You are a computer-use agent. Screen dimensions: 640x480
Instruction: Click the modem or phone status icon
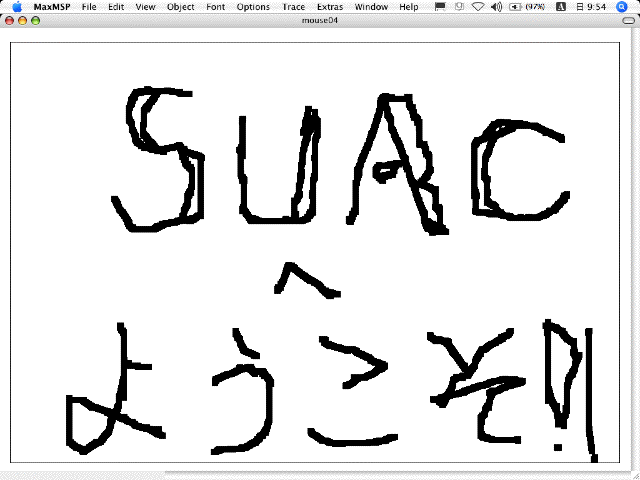point(460,7)
